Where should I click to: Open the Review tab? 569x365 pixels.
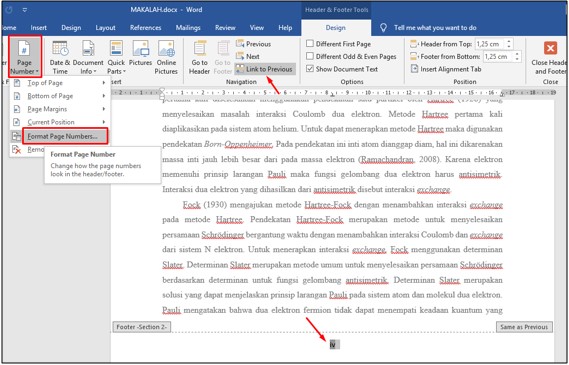click(225, 28)
